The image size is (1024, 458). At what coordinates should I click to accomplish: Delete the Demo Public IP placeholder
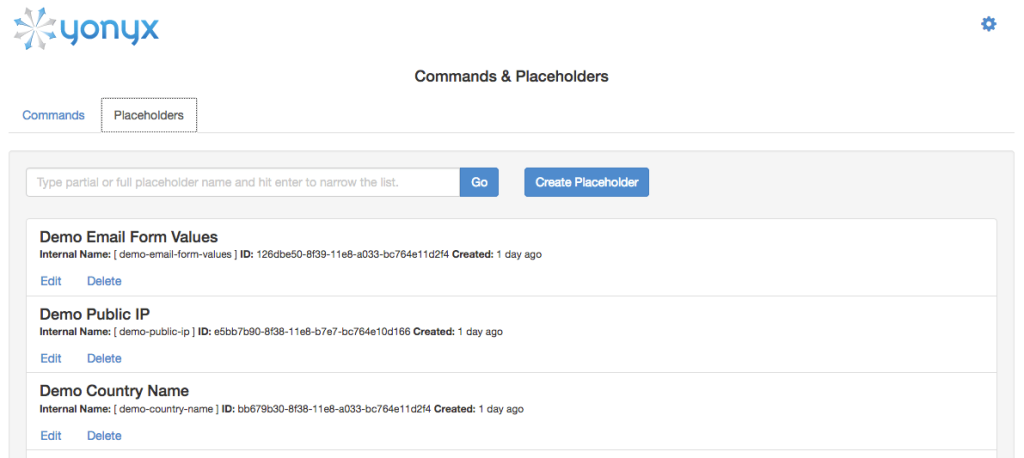click(104, 358)
